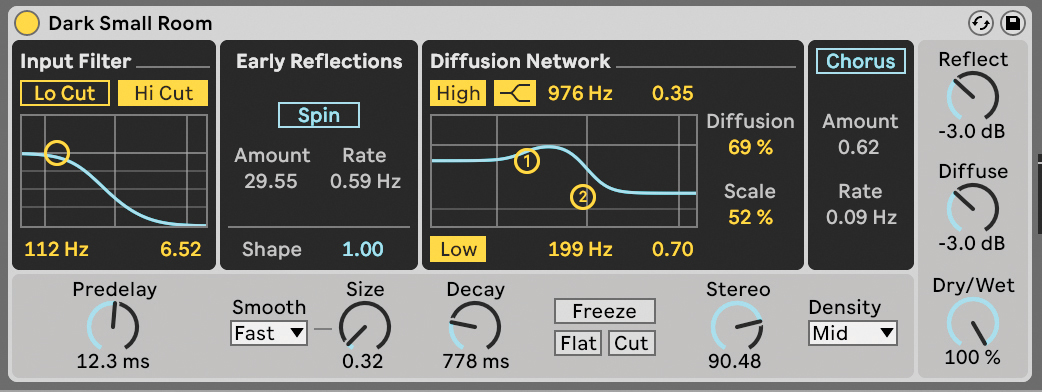1042x392 pixels.
Task: Click the Size value 0.32
Action: (363, 361)
